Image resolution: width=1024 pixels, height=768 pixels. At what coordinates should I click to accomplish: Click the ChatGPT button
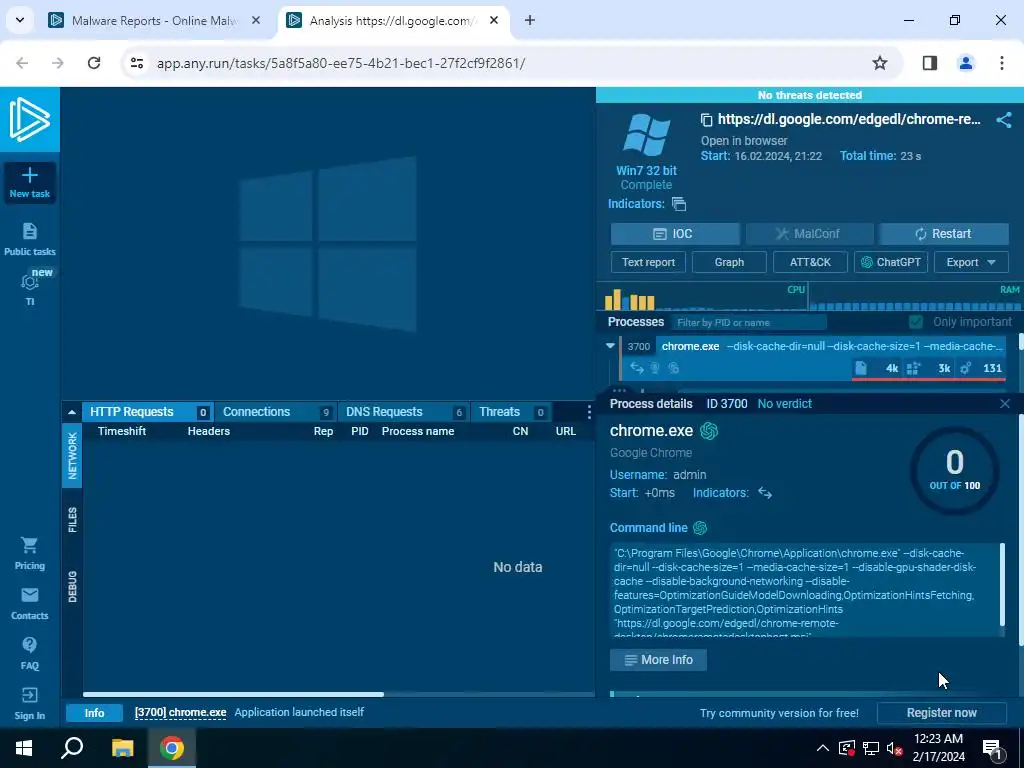coord(891,262)
